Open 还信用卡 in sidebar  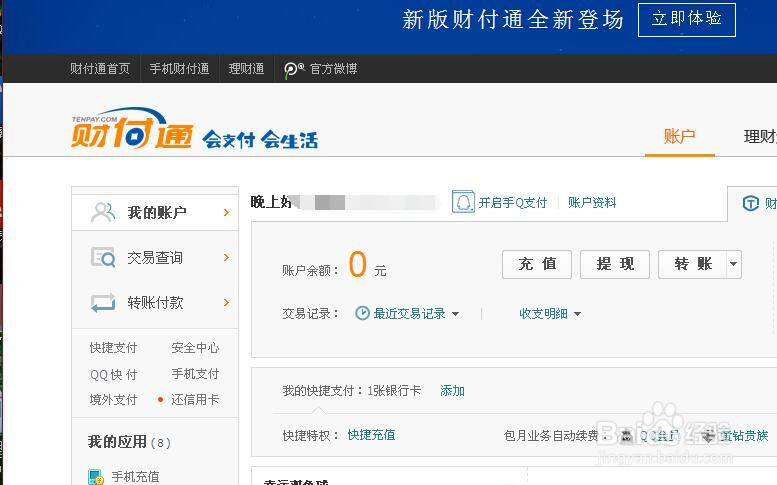click(195, 399)
